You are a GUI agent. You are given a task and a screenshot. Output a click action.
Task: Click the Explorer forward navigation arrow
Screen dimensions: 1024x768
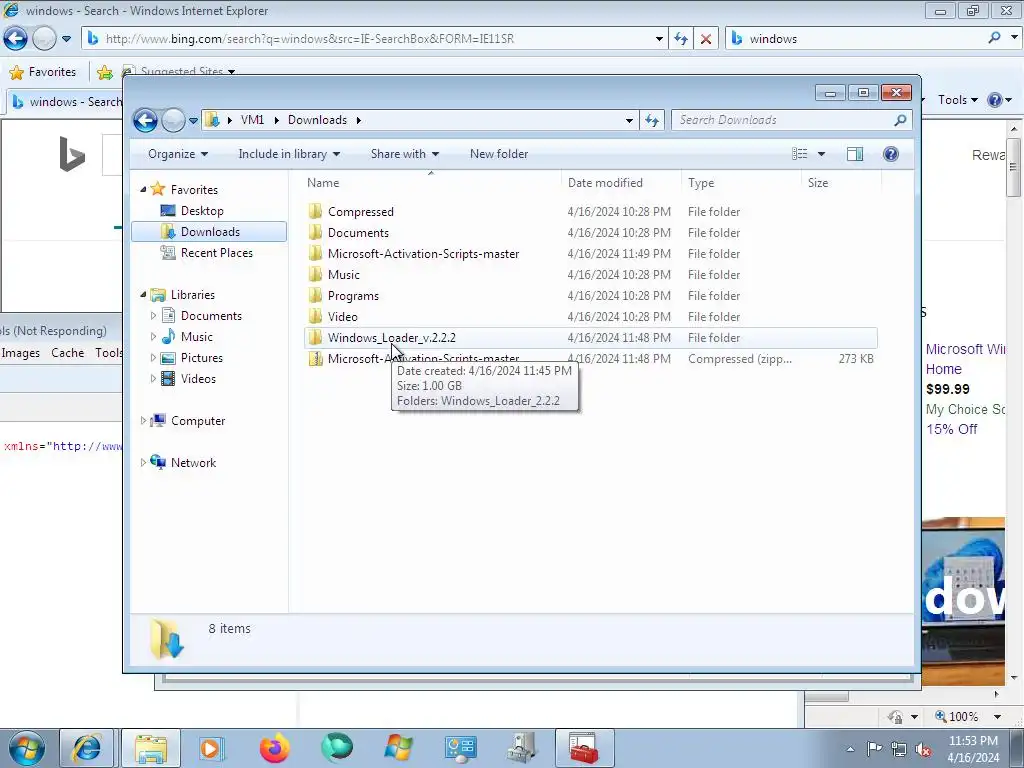[173, 120]
